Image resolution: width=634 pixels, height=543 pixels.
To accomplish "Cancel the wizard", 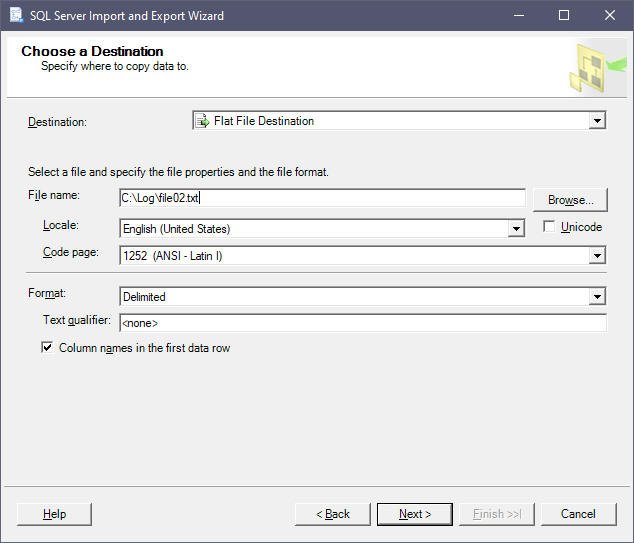I will tap(578, 514).
